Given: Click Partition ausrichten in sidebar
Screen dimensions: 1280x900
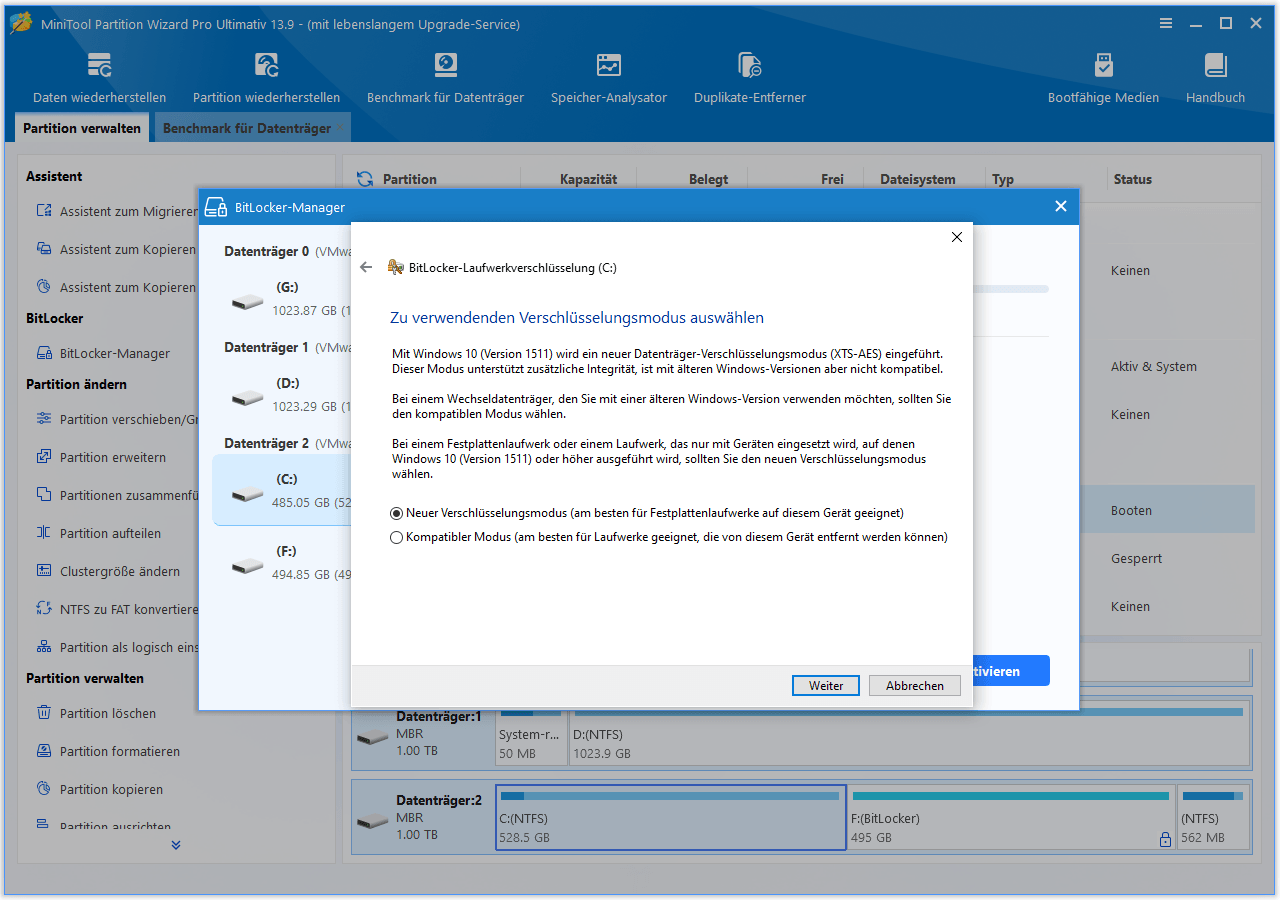Looking at the screenshot, I should [103, 826].
